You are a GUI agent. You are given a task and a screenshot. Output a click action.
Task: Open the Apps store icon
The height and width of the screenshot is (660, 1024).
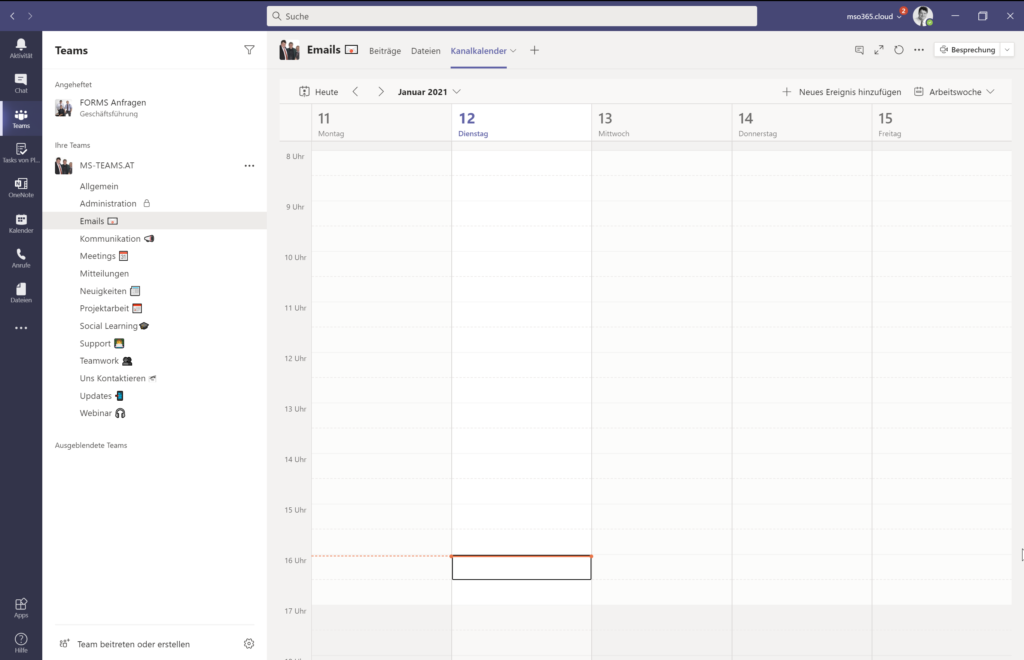tap(21, 608)
